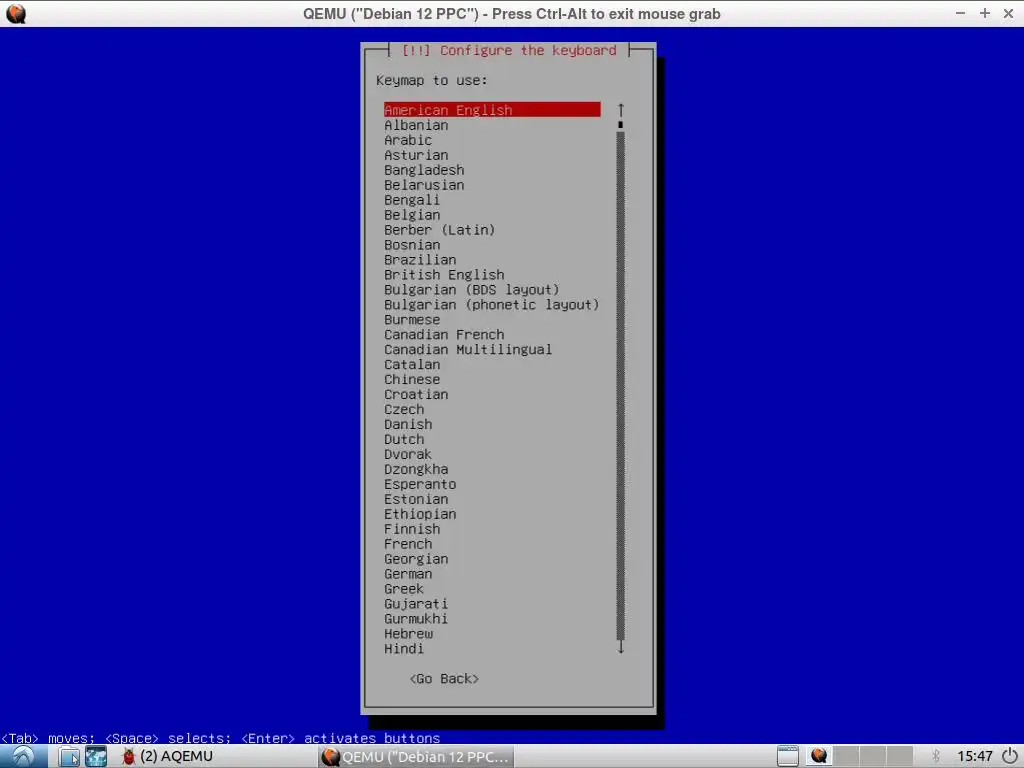Click the Bluetooth tray icon
Viewport: 1024px width, 768px height.
(x=935, y=756)
